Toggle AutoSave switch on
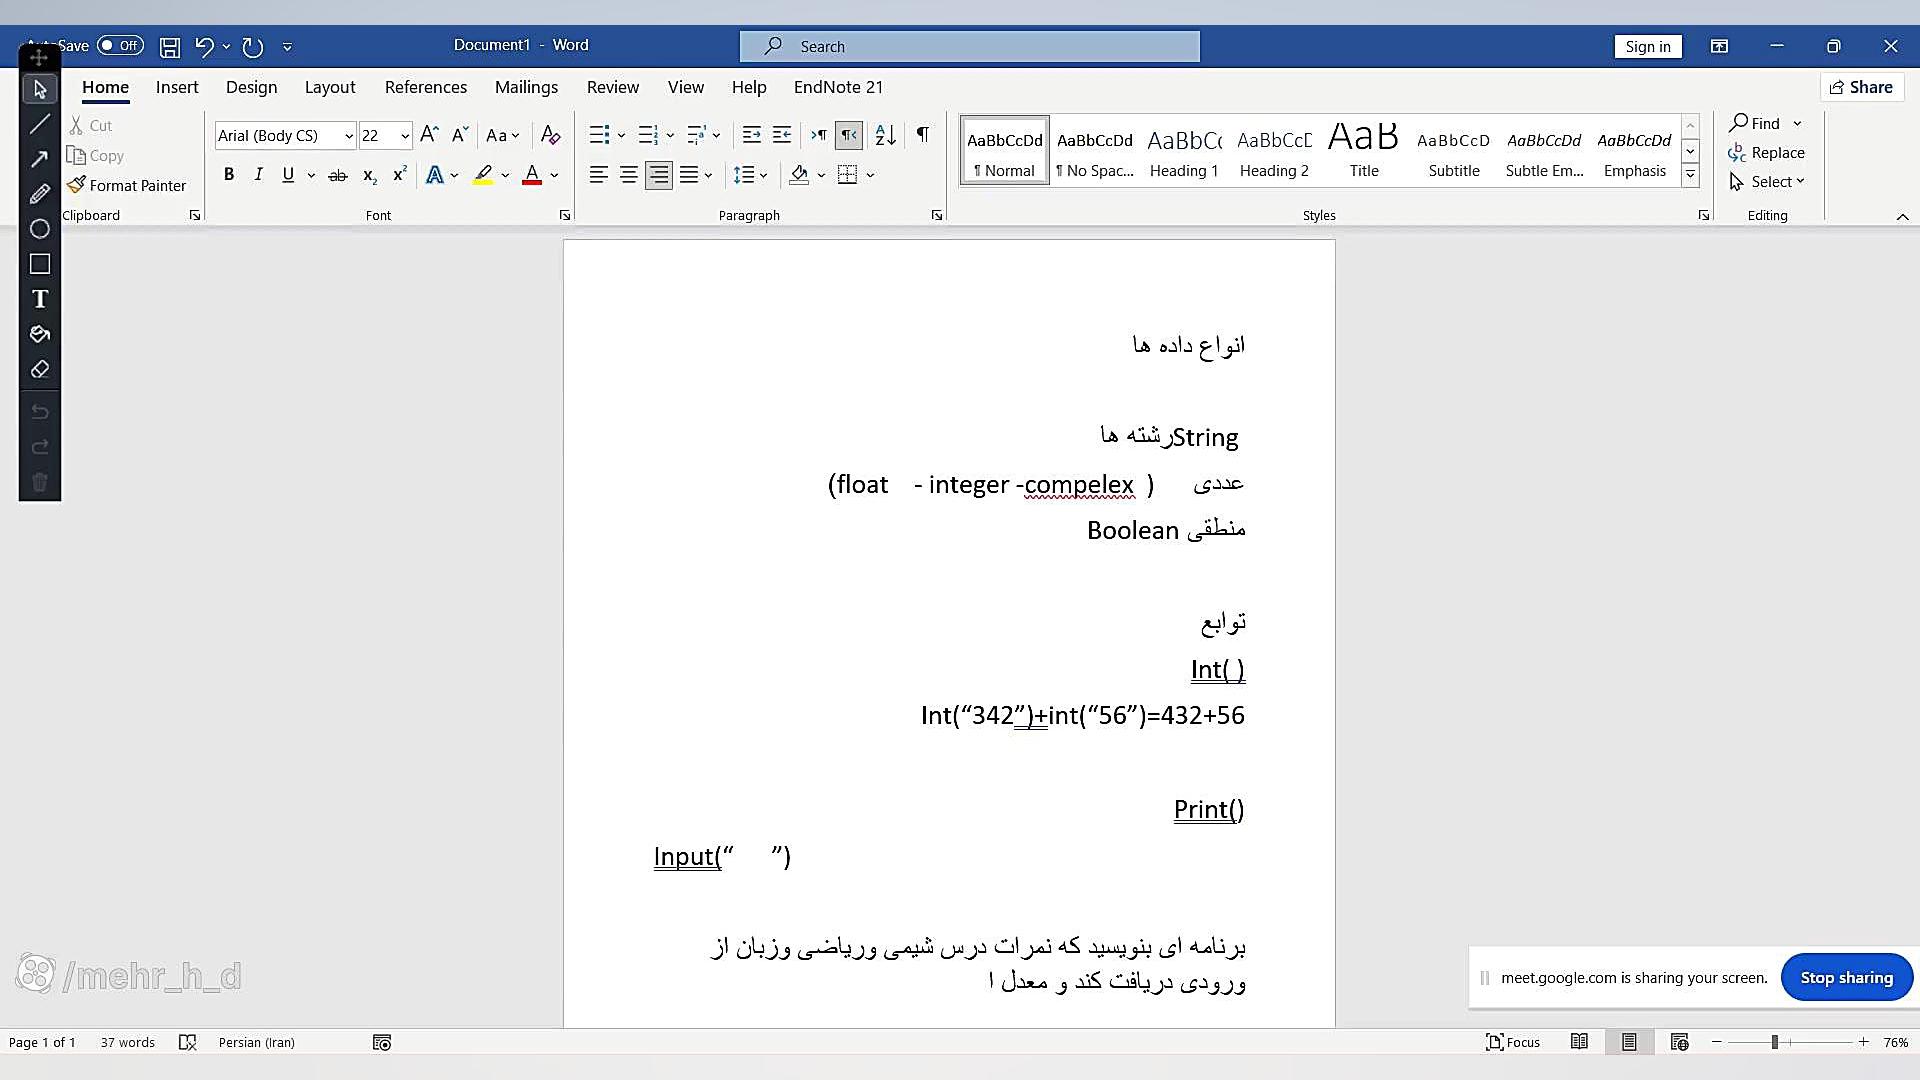The height and width of the screenshot is (1080, 1920). tap(120, 46)
